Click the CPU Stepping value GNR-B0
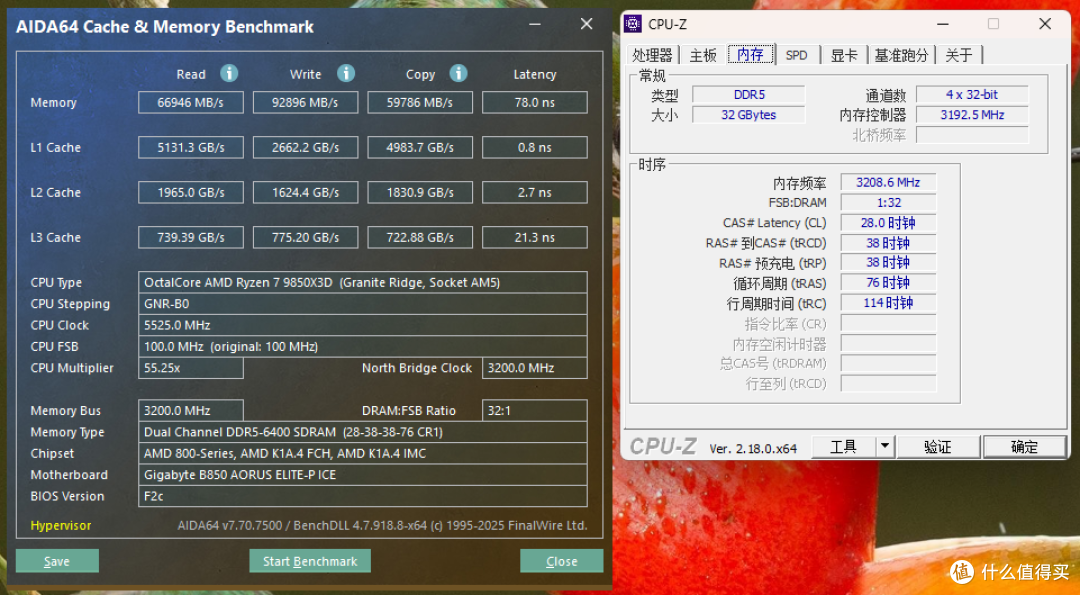1080x595 pixels. [x=363, y=304]
